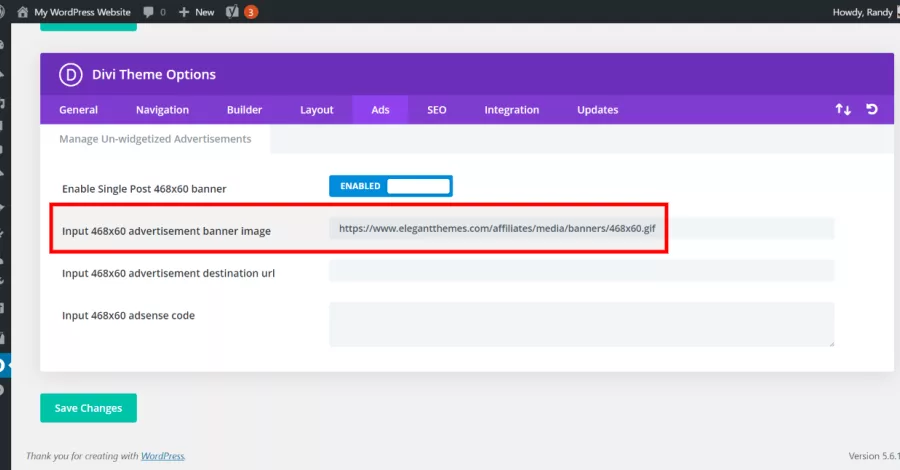Viewport: 900px width, 470px height.
Task: Click the reset options circular arrow icon
Action: [872, 109]
